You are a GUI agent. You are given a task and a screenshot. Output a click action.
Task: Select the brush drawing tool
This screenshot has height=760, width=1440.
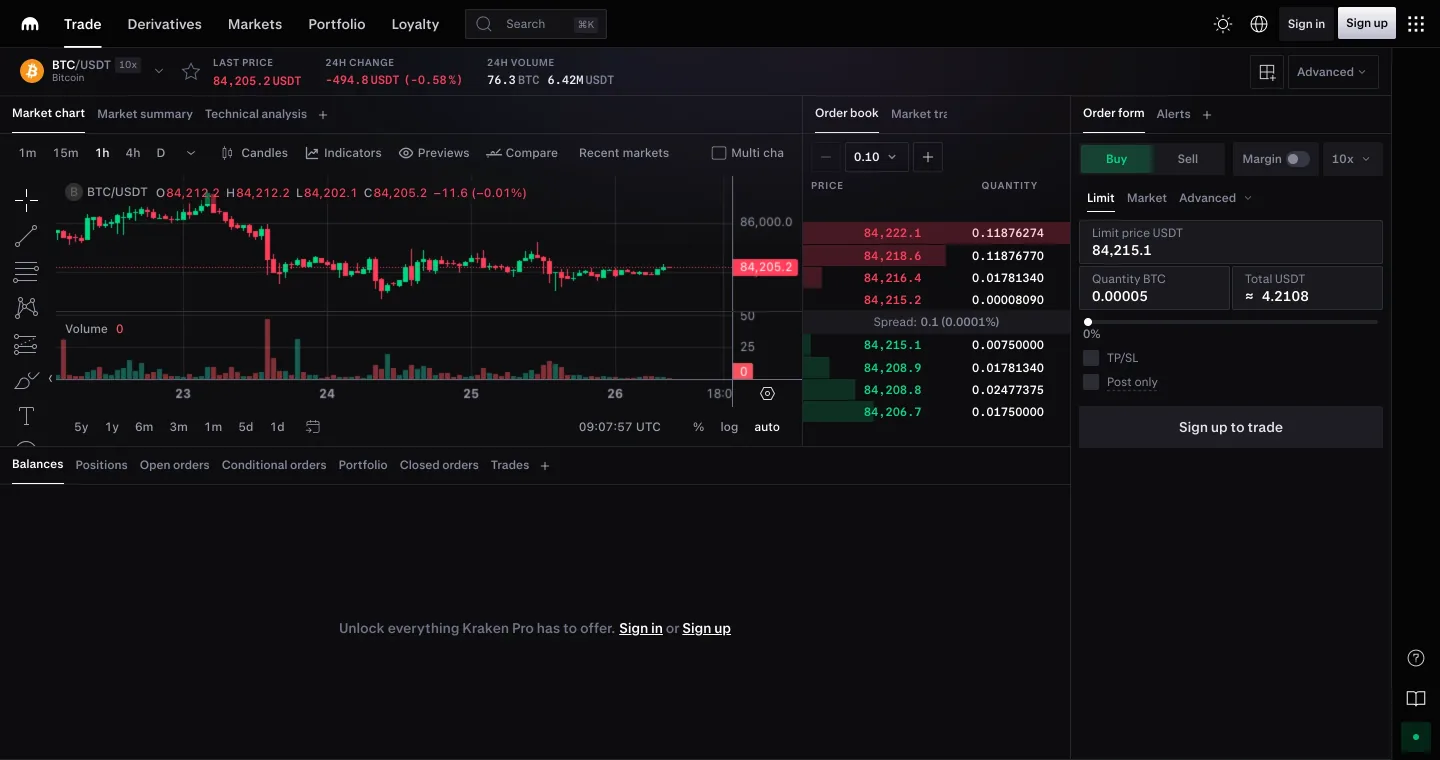point(26,381)
